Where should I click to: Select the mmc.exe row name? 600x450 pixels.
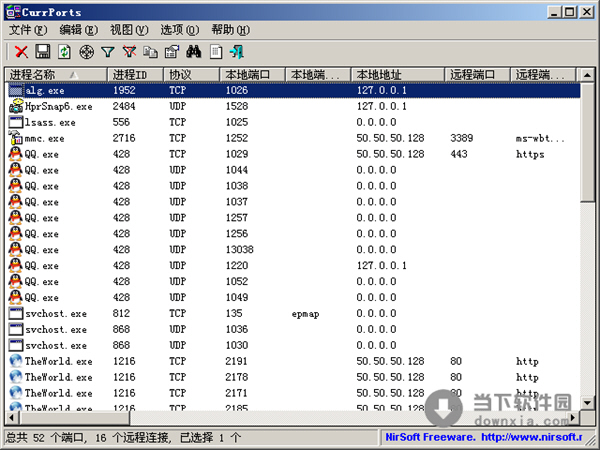click(44, 139)
